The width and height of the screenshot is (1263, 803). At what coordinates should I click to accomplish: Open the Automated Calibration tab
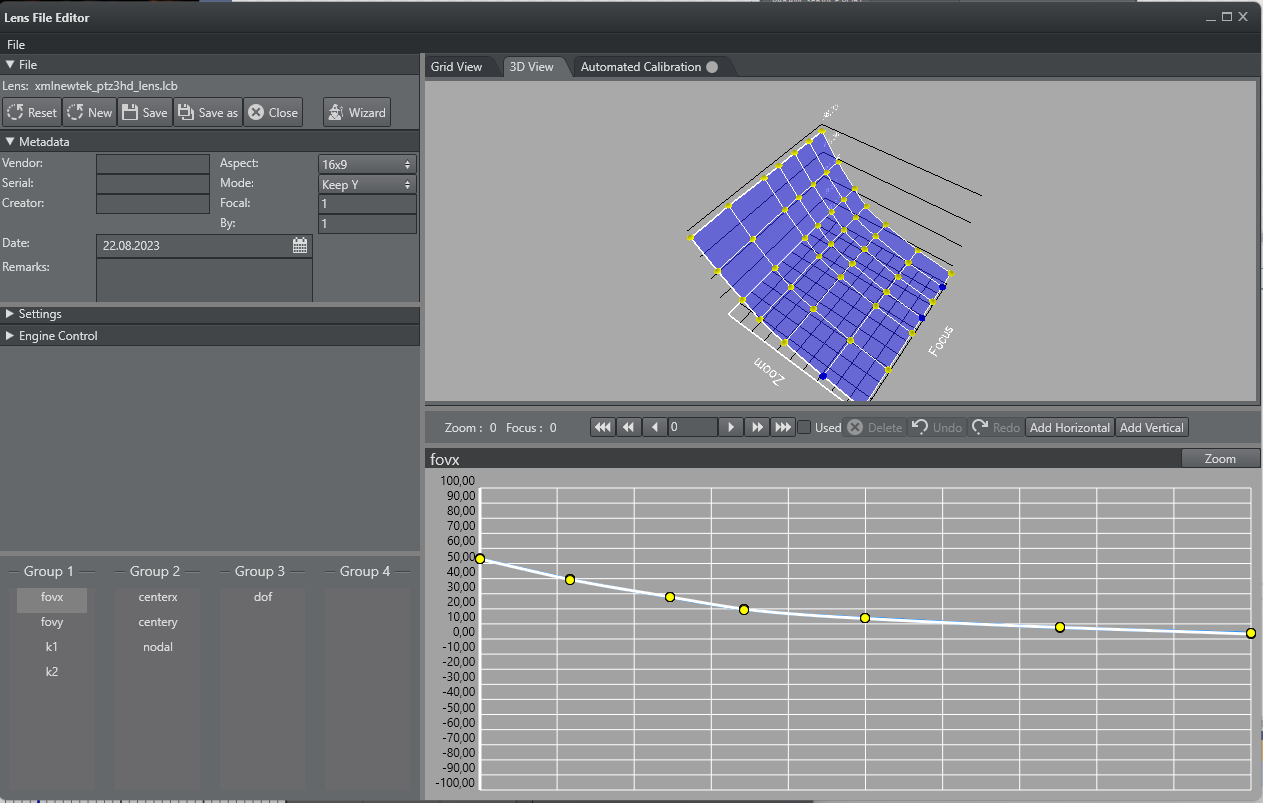pos(641,67)
